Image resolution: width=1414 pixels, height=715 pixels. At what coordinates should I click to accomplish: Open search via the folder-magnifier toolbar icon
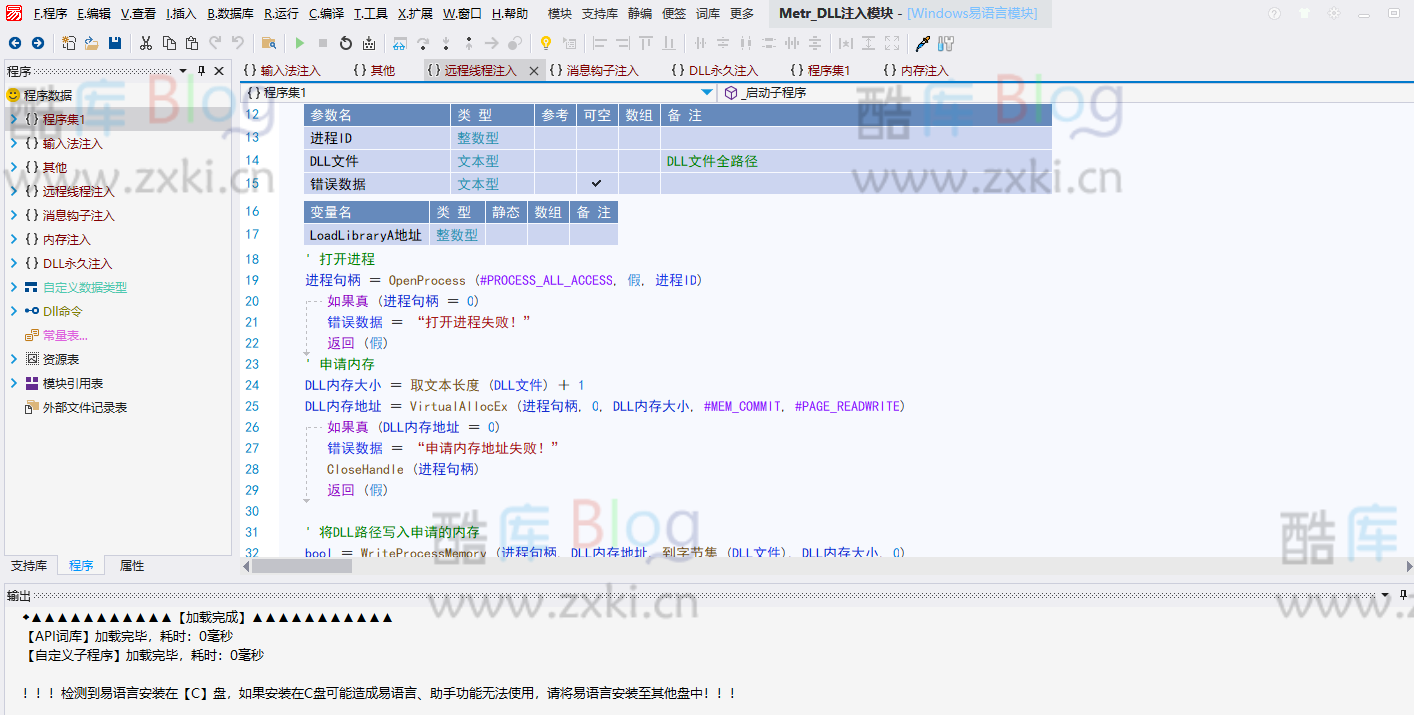268,43
